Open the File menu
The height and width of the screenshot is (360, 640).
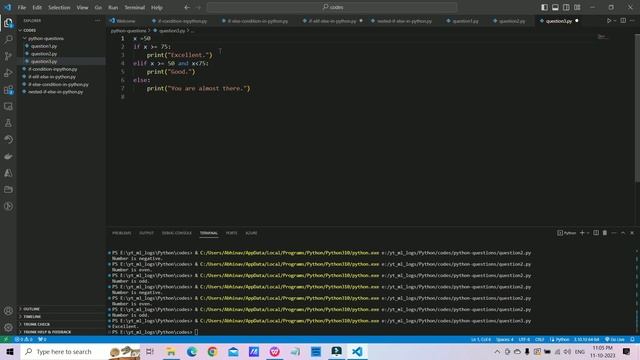click(22, 7)
